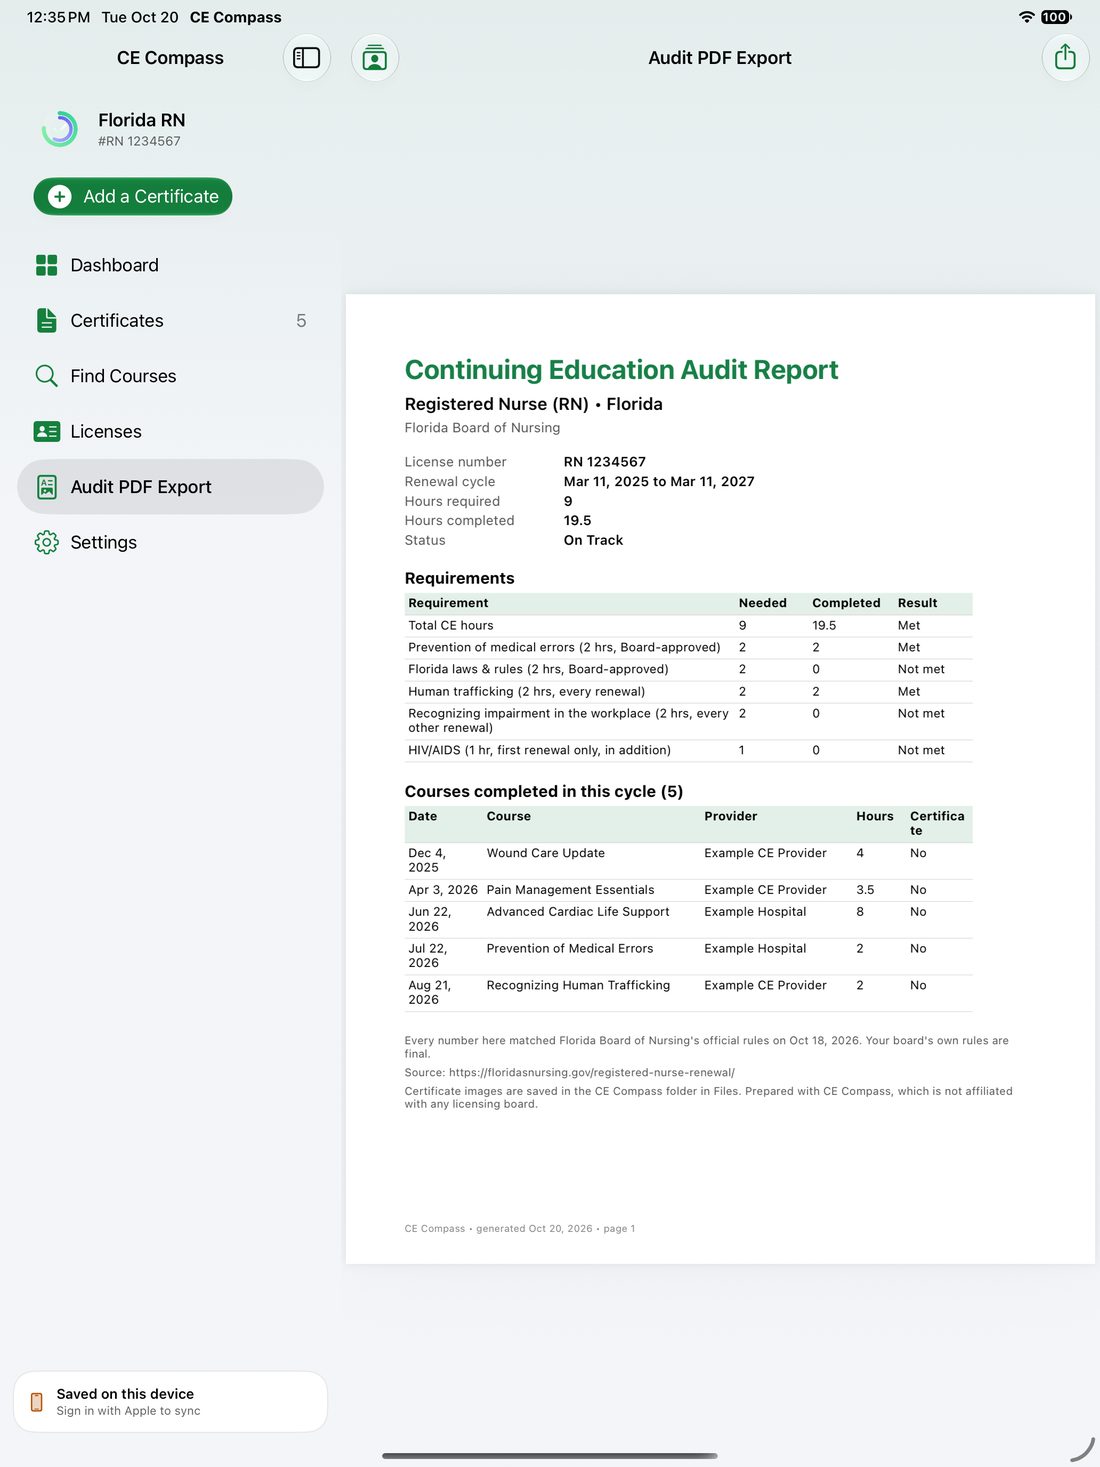
Task: Click the CE Compass sidebar title
Action: coord(170,58)
